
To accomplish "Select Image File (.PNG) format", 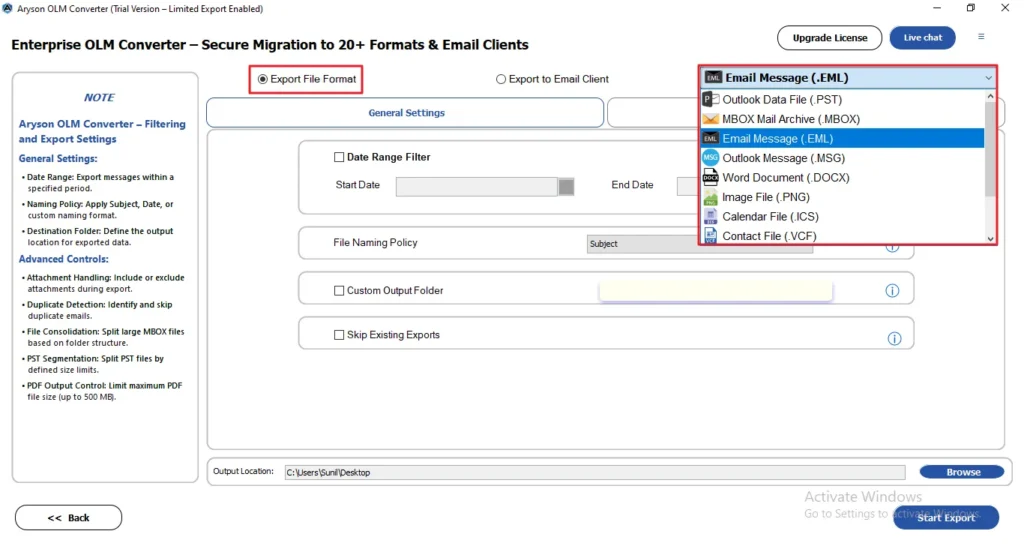I will point(842,197).
